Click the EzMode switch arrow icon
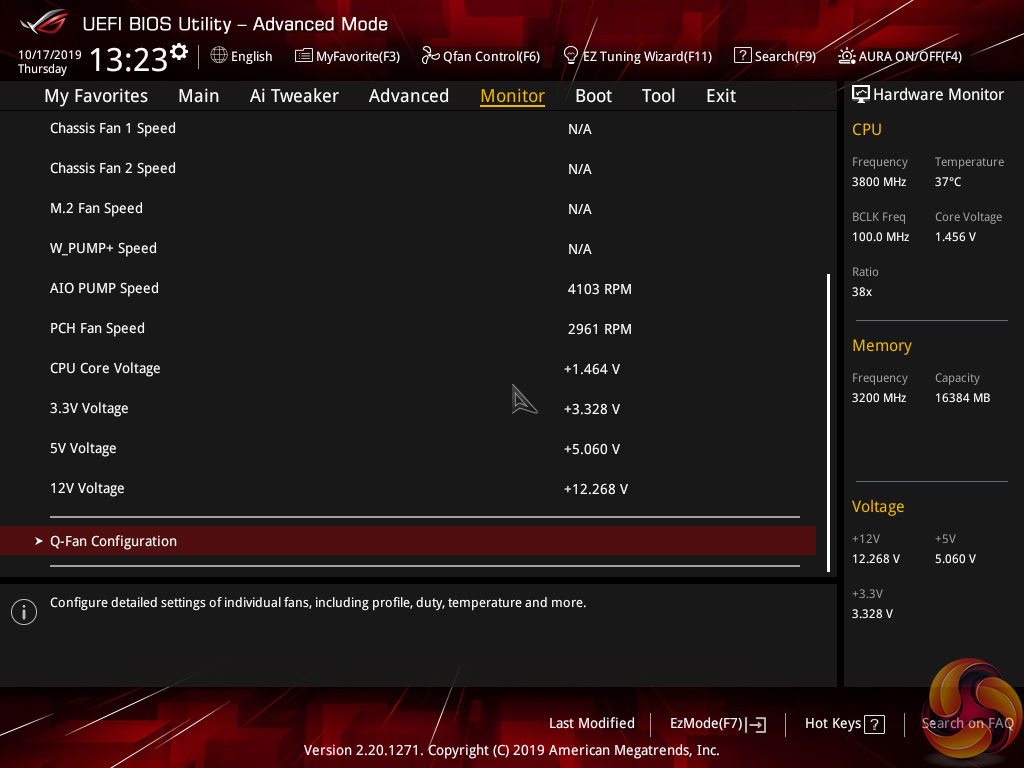The height and width of the screenshot is (768, 1024). (x=757, y=724)
